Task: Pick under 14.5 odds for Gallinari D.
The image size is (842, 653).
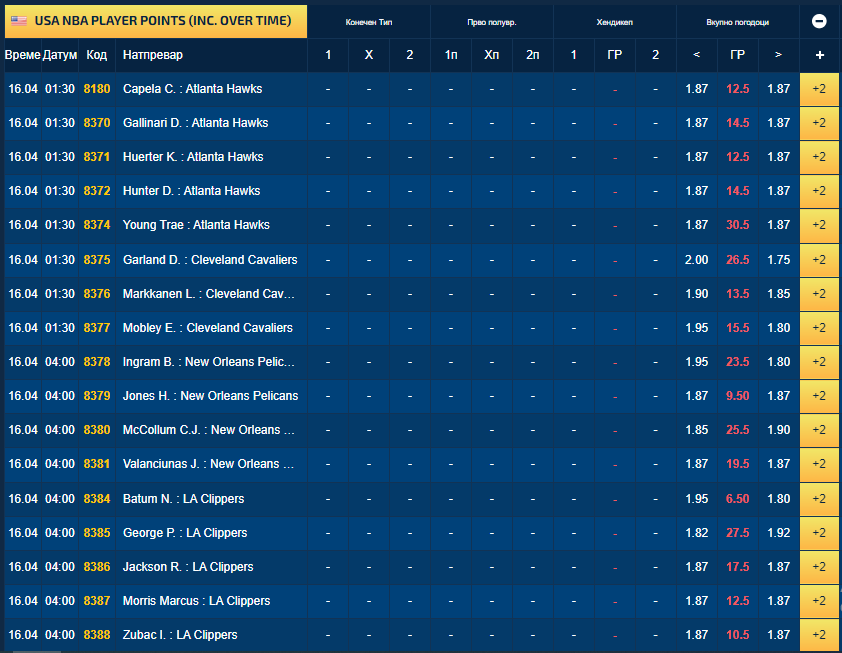Action: [x=696, y=123]
